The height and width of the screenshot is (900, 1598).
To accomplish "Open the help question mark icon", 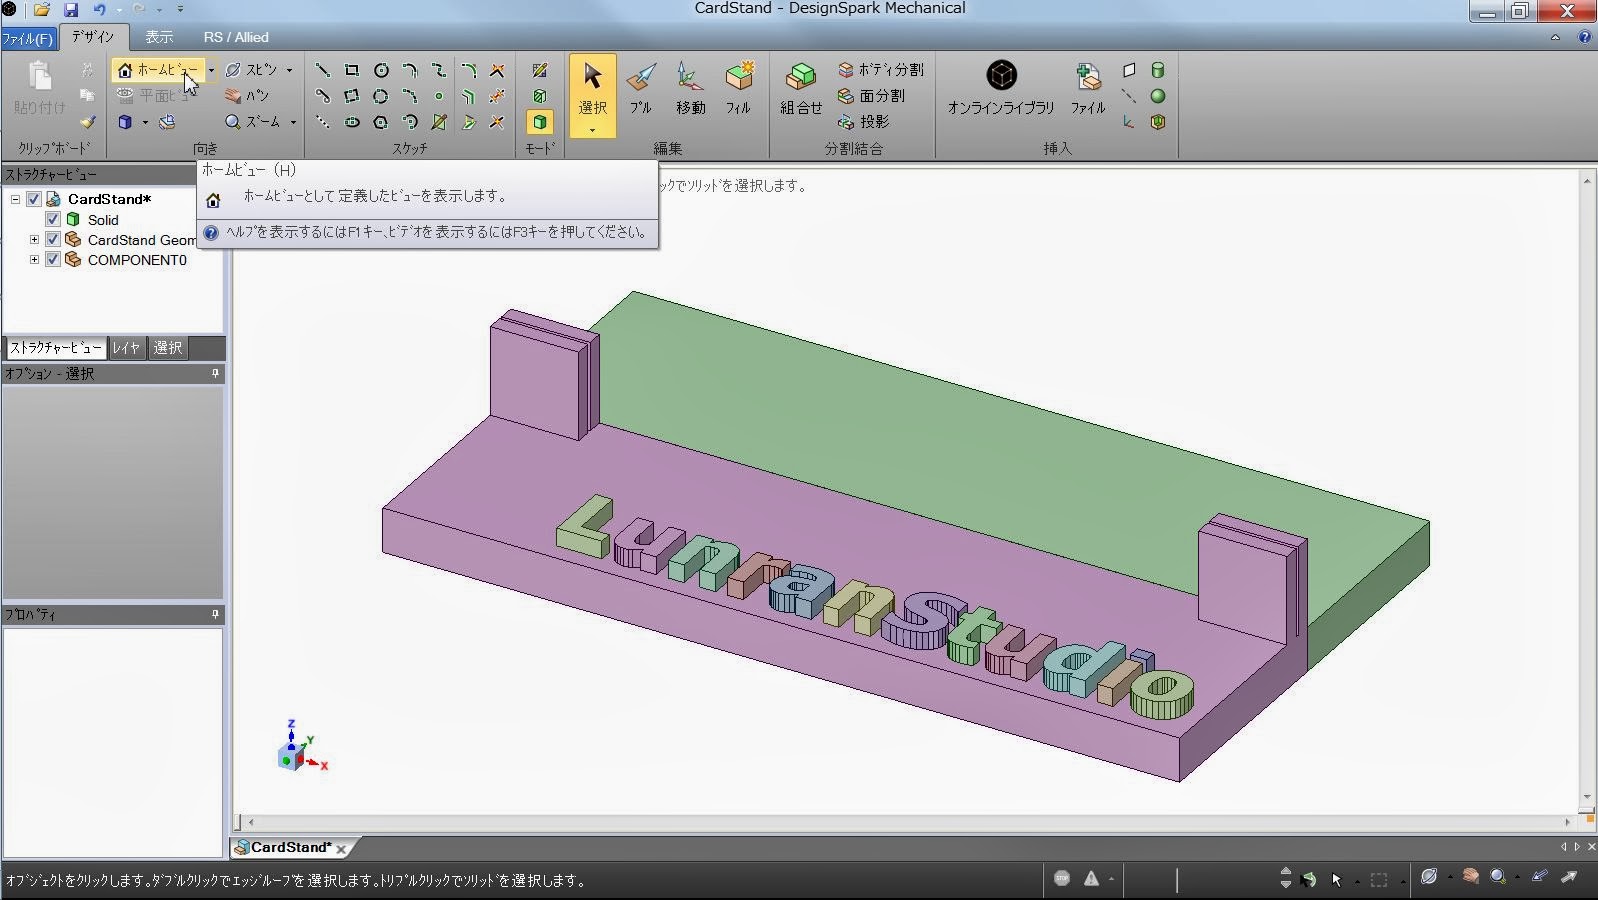I will click(1585, 37).
